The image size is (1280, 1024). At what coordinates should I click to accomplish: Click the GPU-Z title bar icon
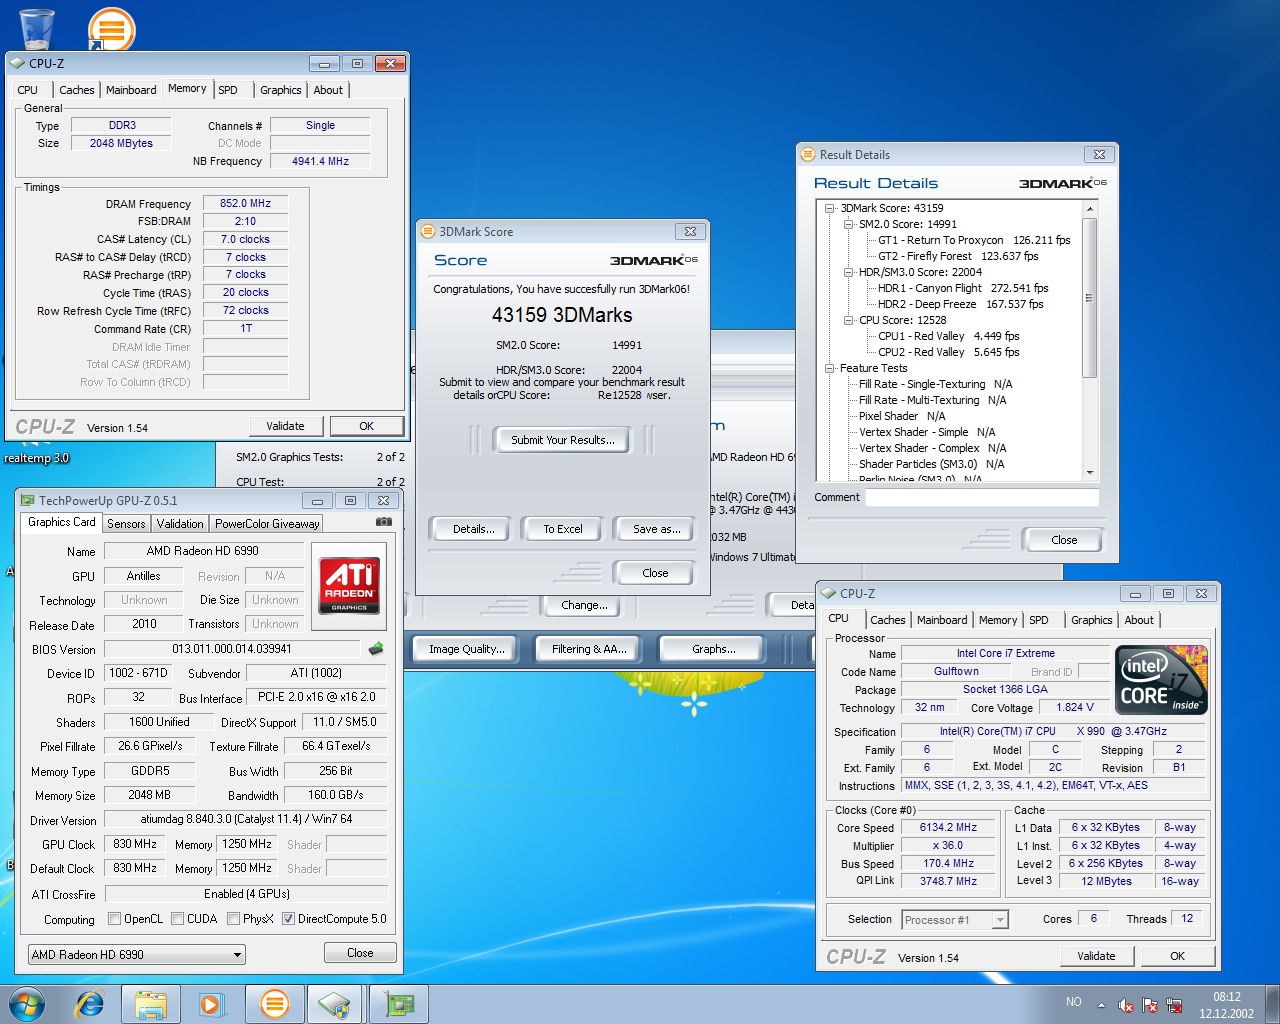[28, 500]
